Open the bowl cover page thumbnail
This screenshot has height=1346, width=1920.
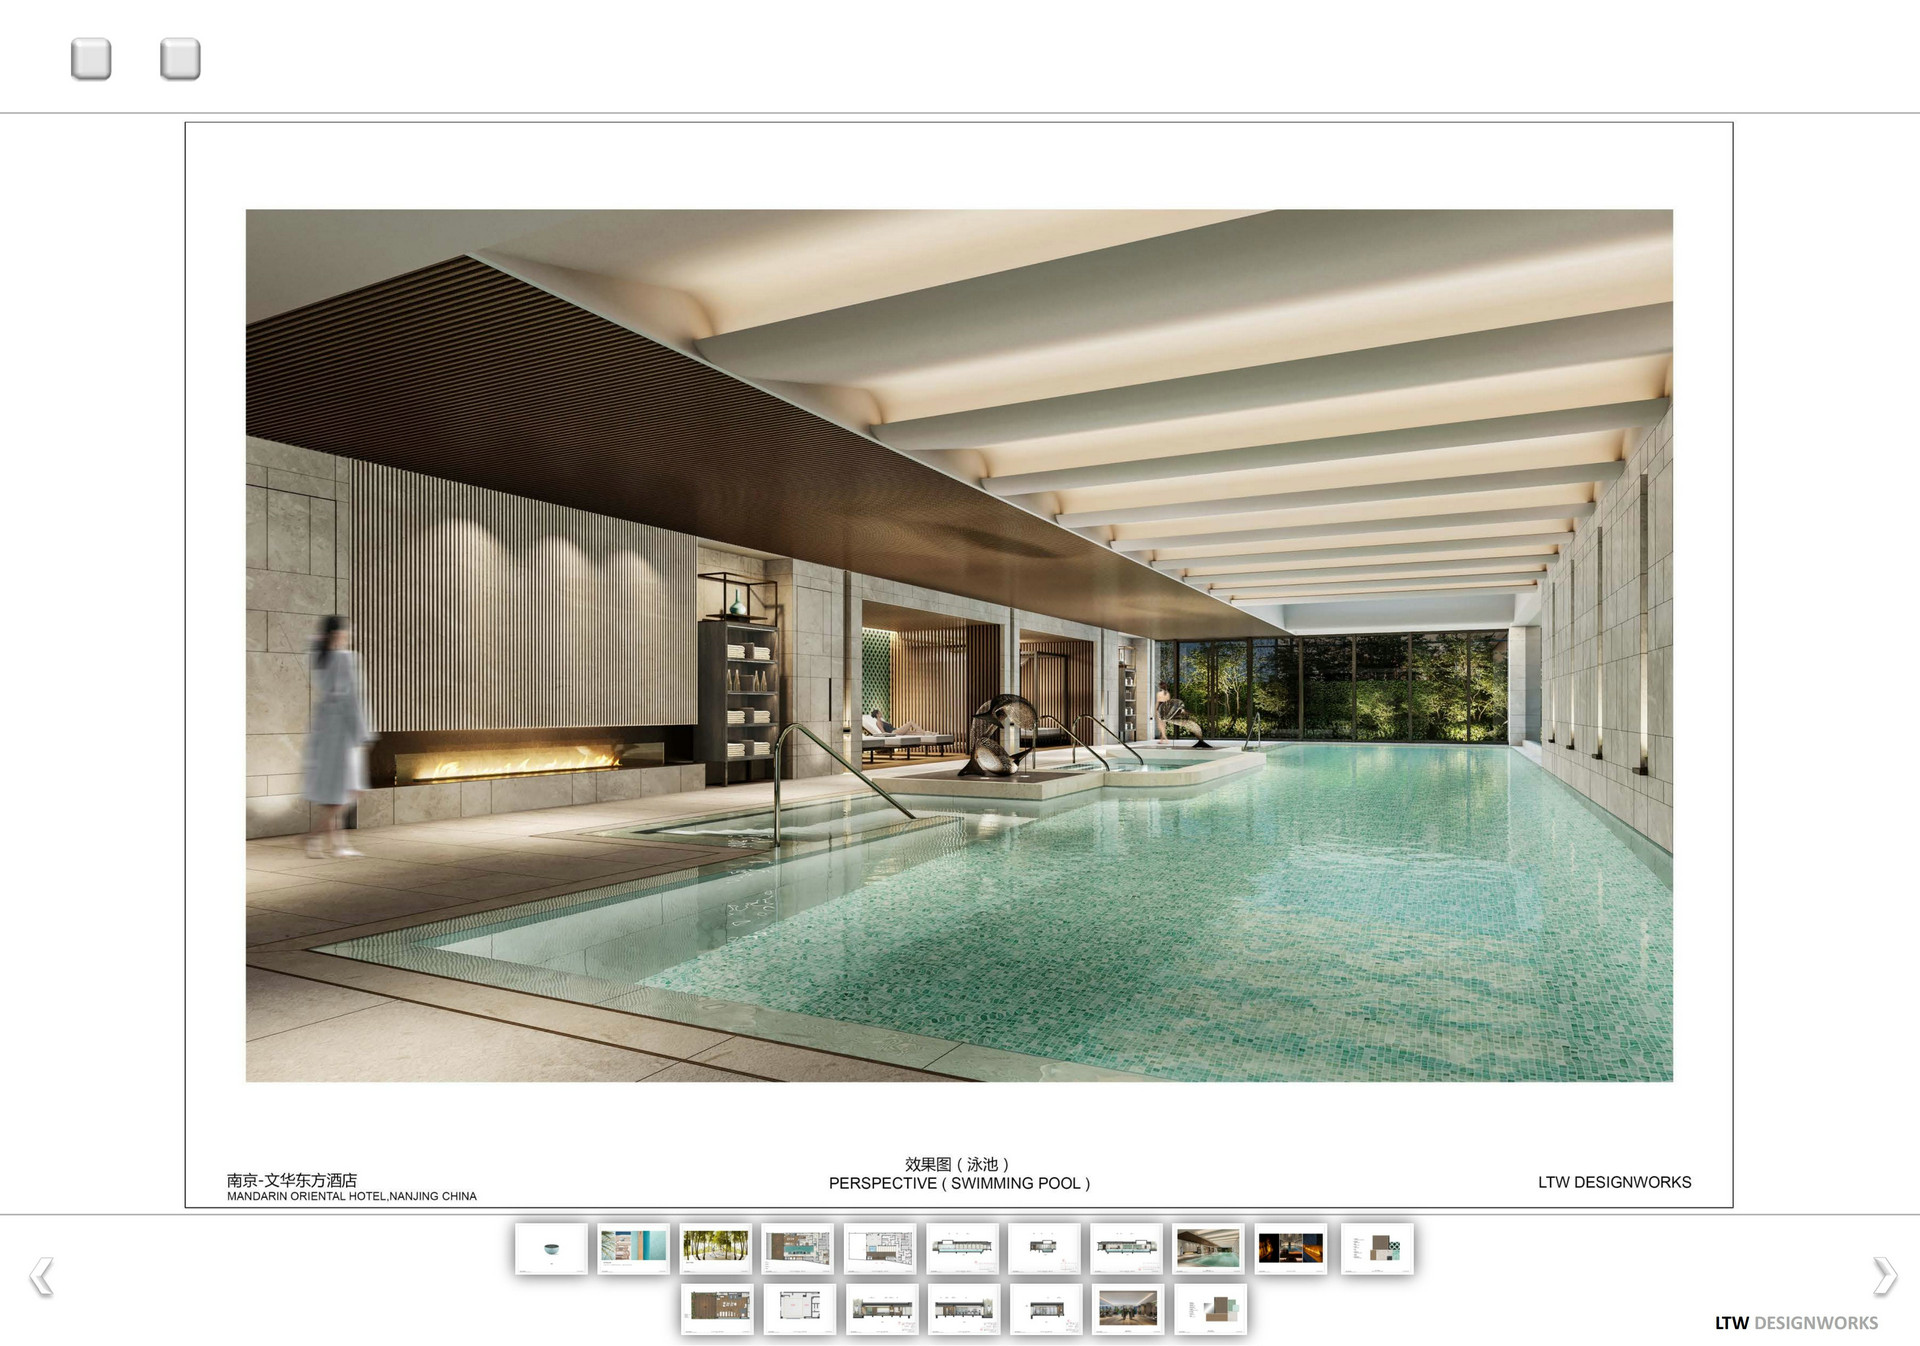tap(551, 1248)
